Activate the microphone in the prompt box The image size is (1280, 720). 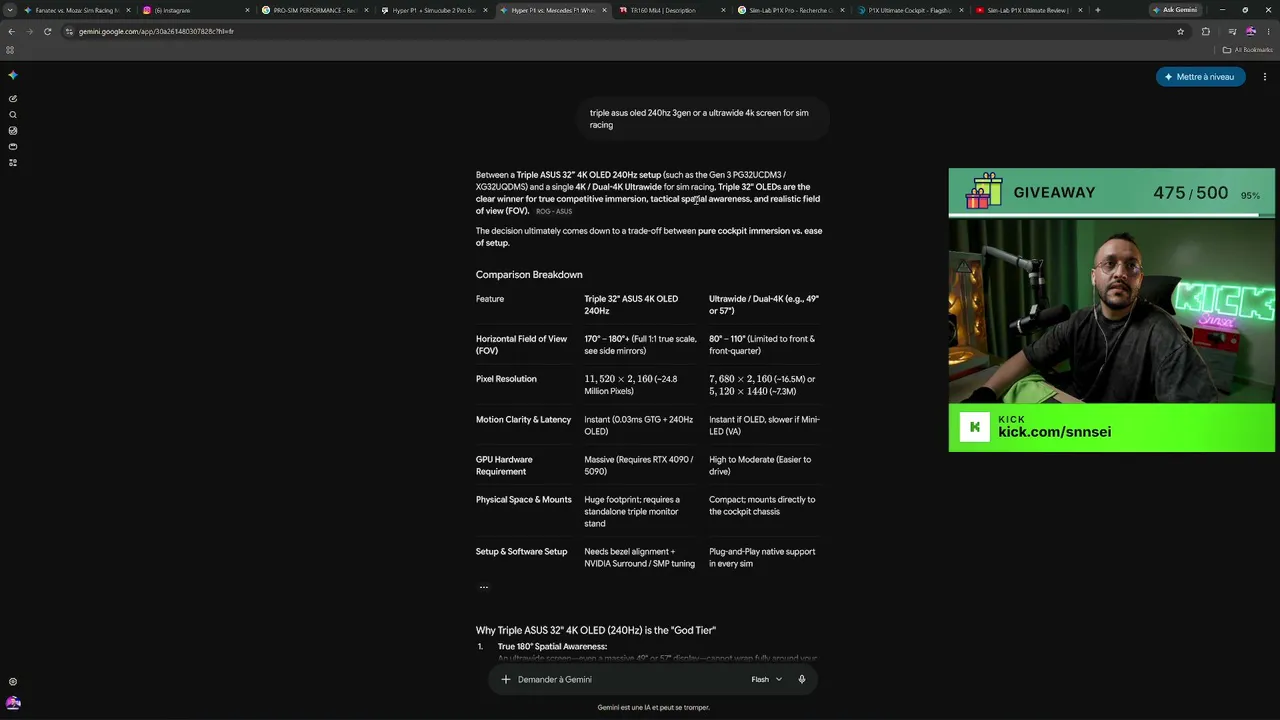[x=801, y=680]
